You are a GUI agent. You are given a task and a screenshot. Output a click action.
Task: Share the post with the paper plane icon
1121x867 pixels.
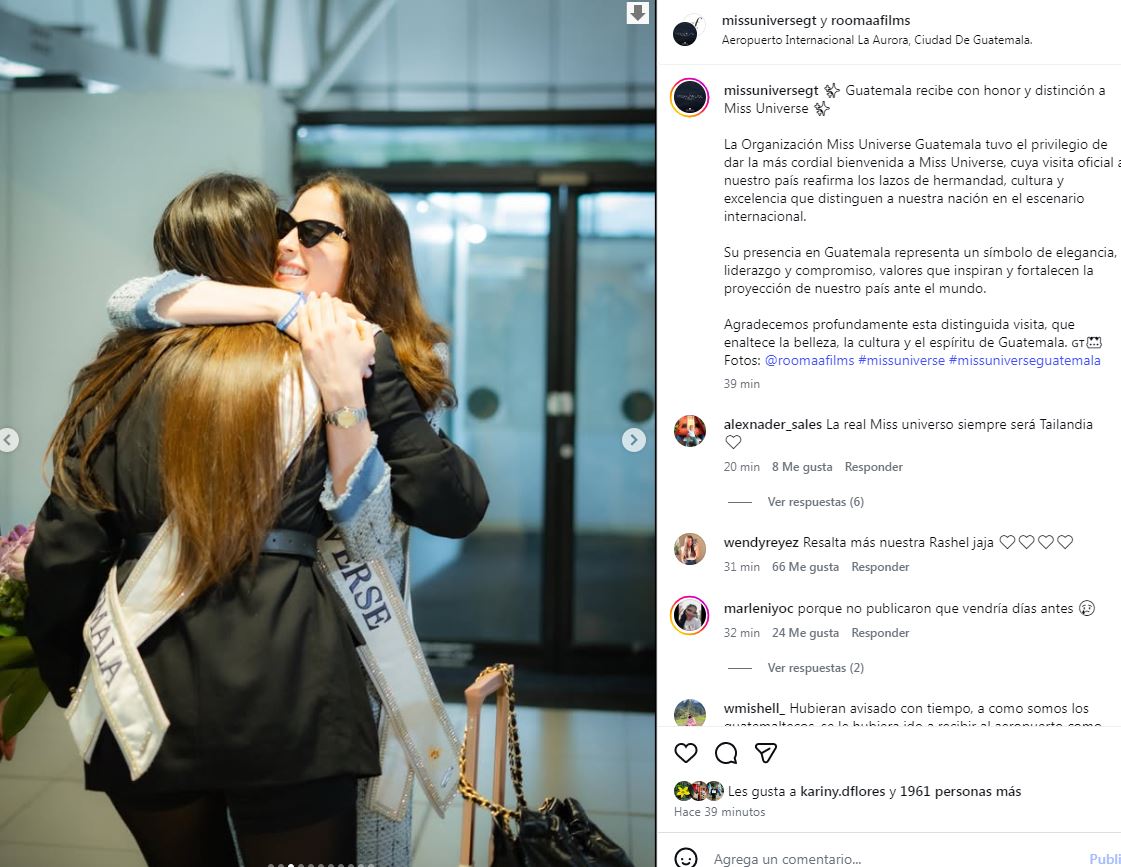766,753
